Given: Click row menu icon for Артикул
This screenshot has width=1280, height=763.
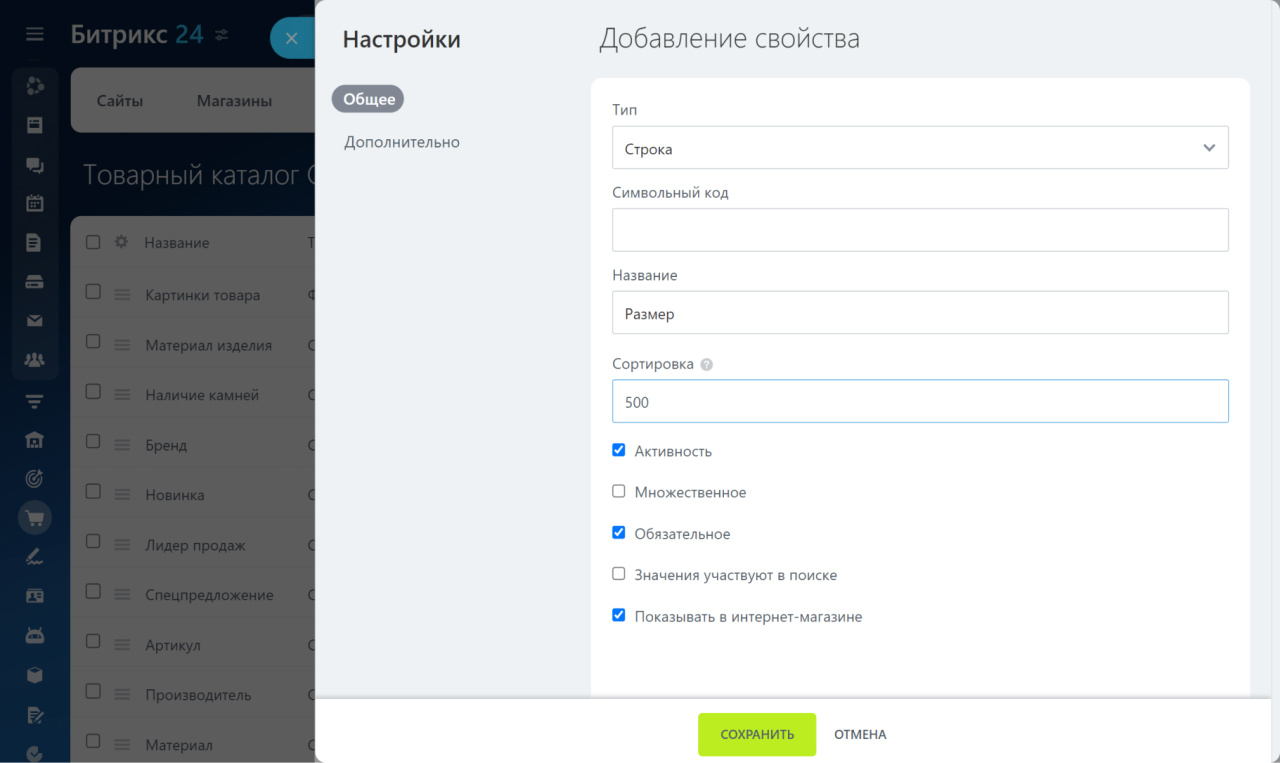Looking at the screenshot, I should coord(122,645).
